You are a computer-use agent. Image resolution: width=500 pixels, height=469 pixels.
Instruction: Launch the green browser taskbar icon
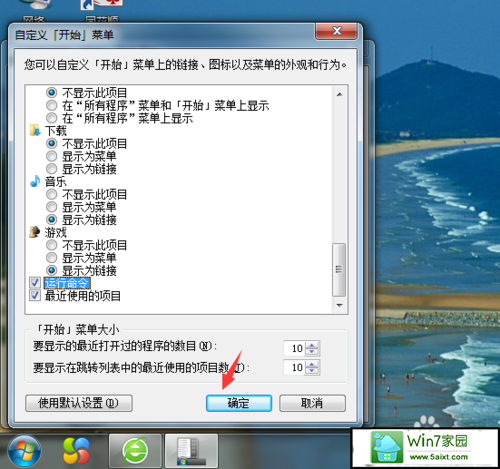pyautogui.click(x=135, y=451)
